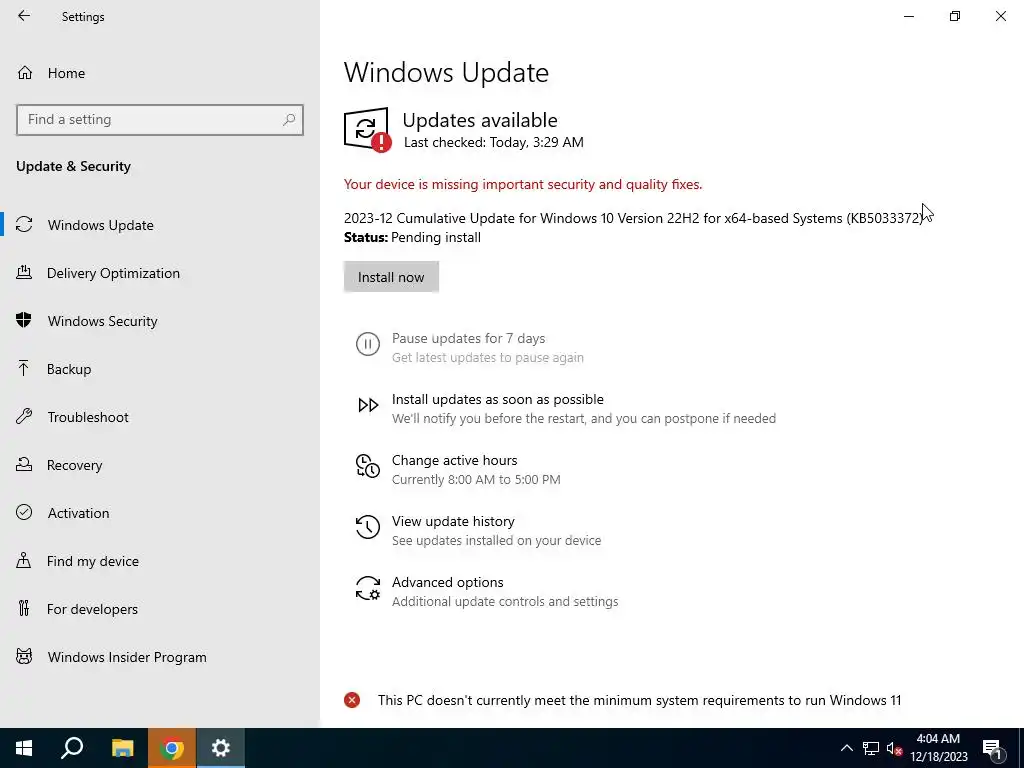Open taskbar search magnifier

coord(72,748)
